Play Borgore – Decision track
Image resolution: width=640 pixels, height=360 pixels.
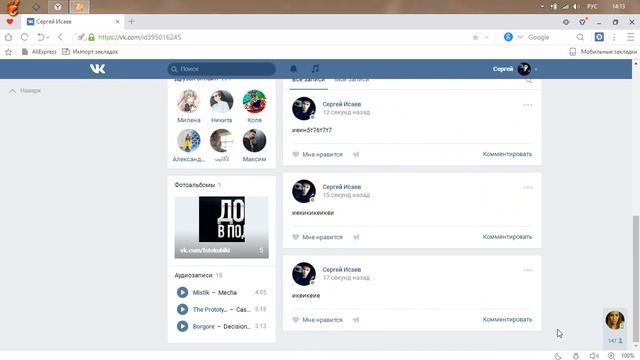tap(182, 326)
